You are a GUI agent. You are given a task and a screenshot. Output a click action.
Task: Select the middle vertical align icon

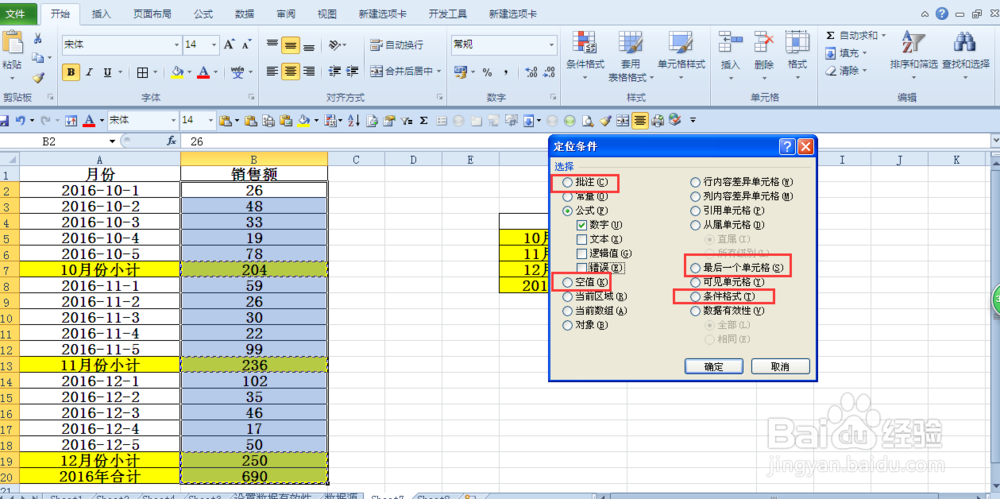point(291,45)
